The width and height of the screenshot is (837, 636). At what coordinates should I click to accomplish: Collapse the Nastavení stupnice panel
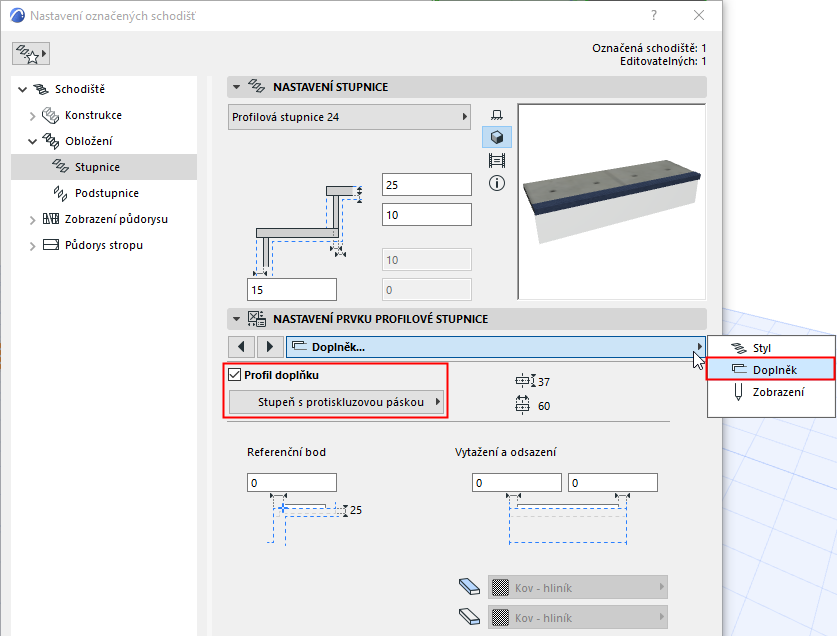(236, 87)
